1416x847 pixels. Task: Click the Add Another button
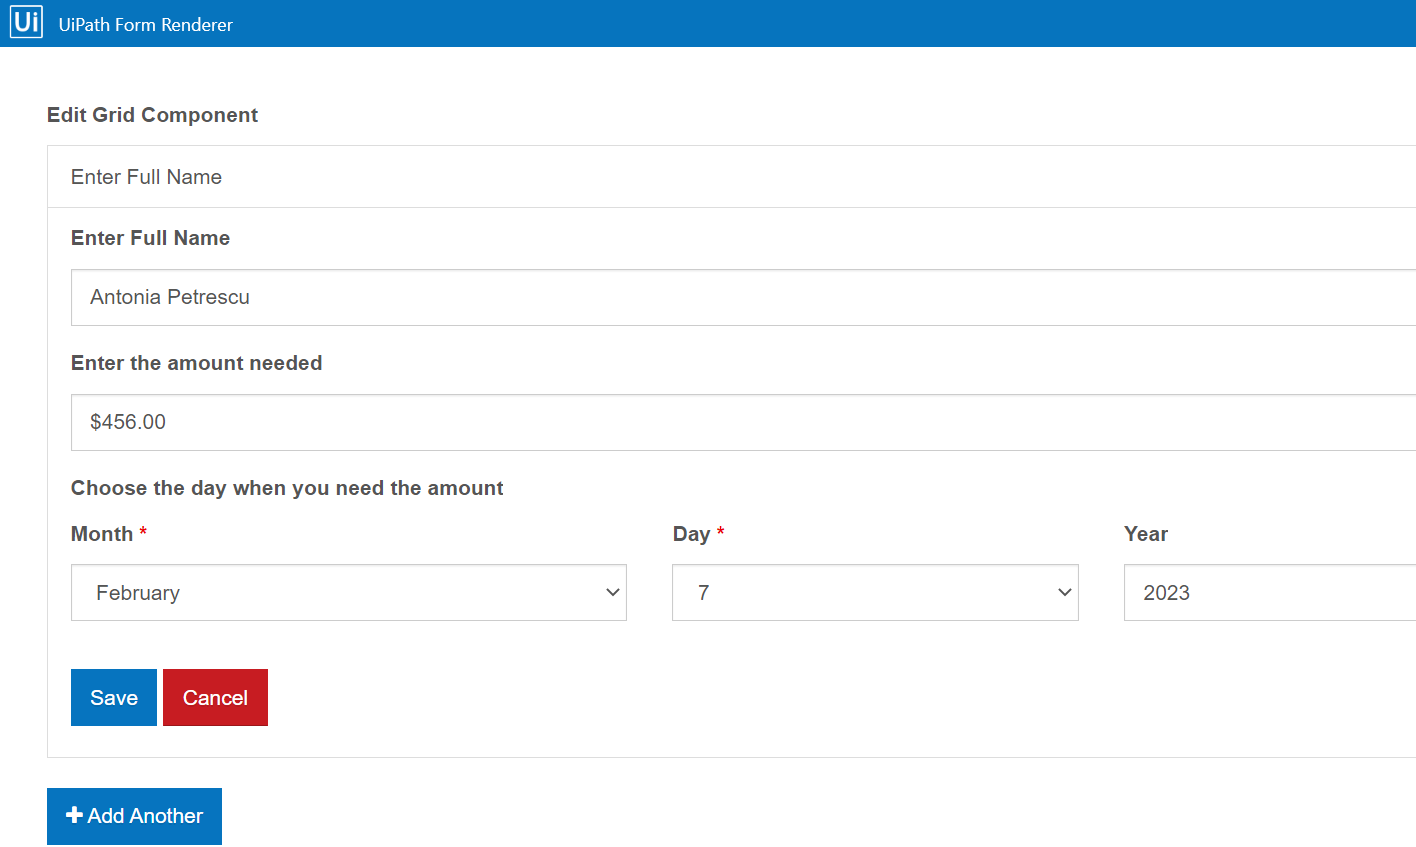pyautogui.click(x=134, y=816)
